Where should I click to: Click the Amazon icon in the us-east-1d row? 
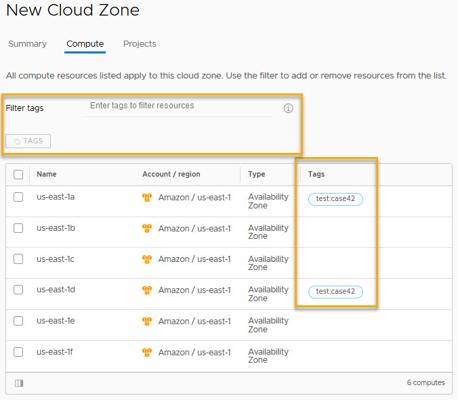(x=147, y=290)
